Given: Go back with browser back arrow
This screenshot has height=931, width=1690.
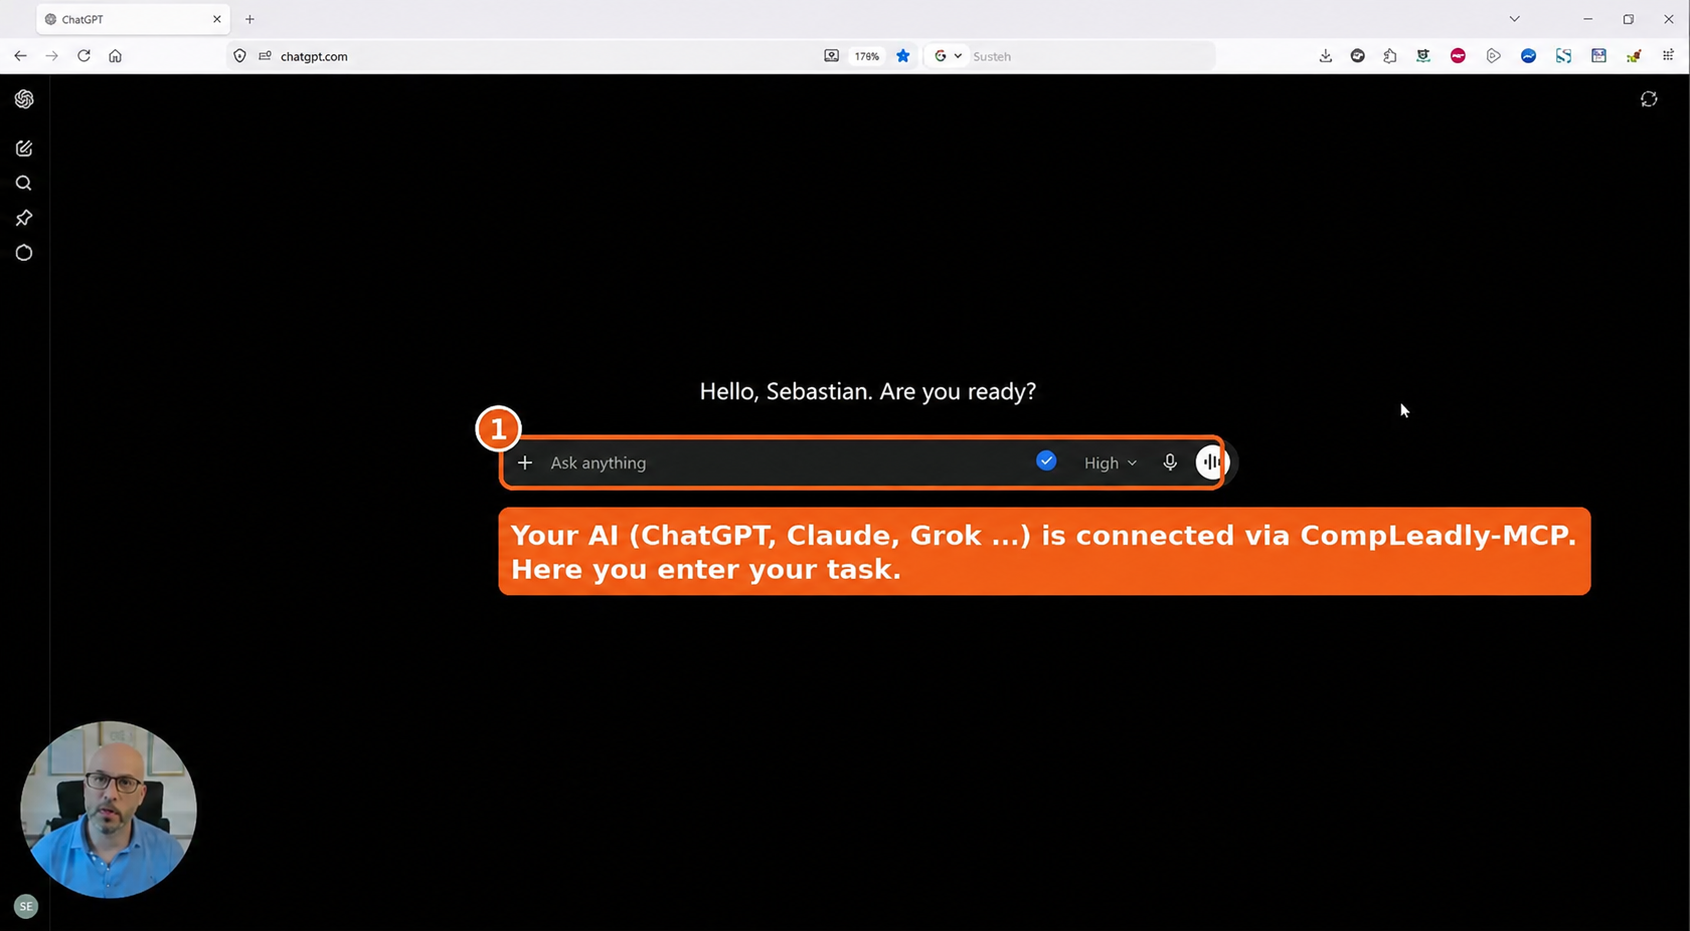Looking at the screenshot, I should [x=20, y=56].
